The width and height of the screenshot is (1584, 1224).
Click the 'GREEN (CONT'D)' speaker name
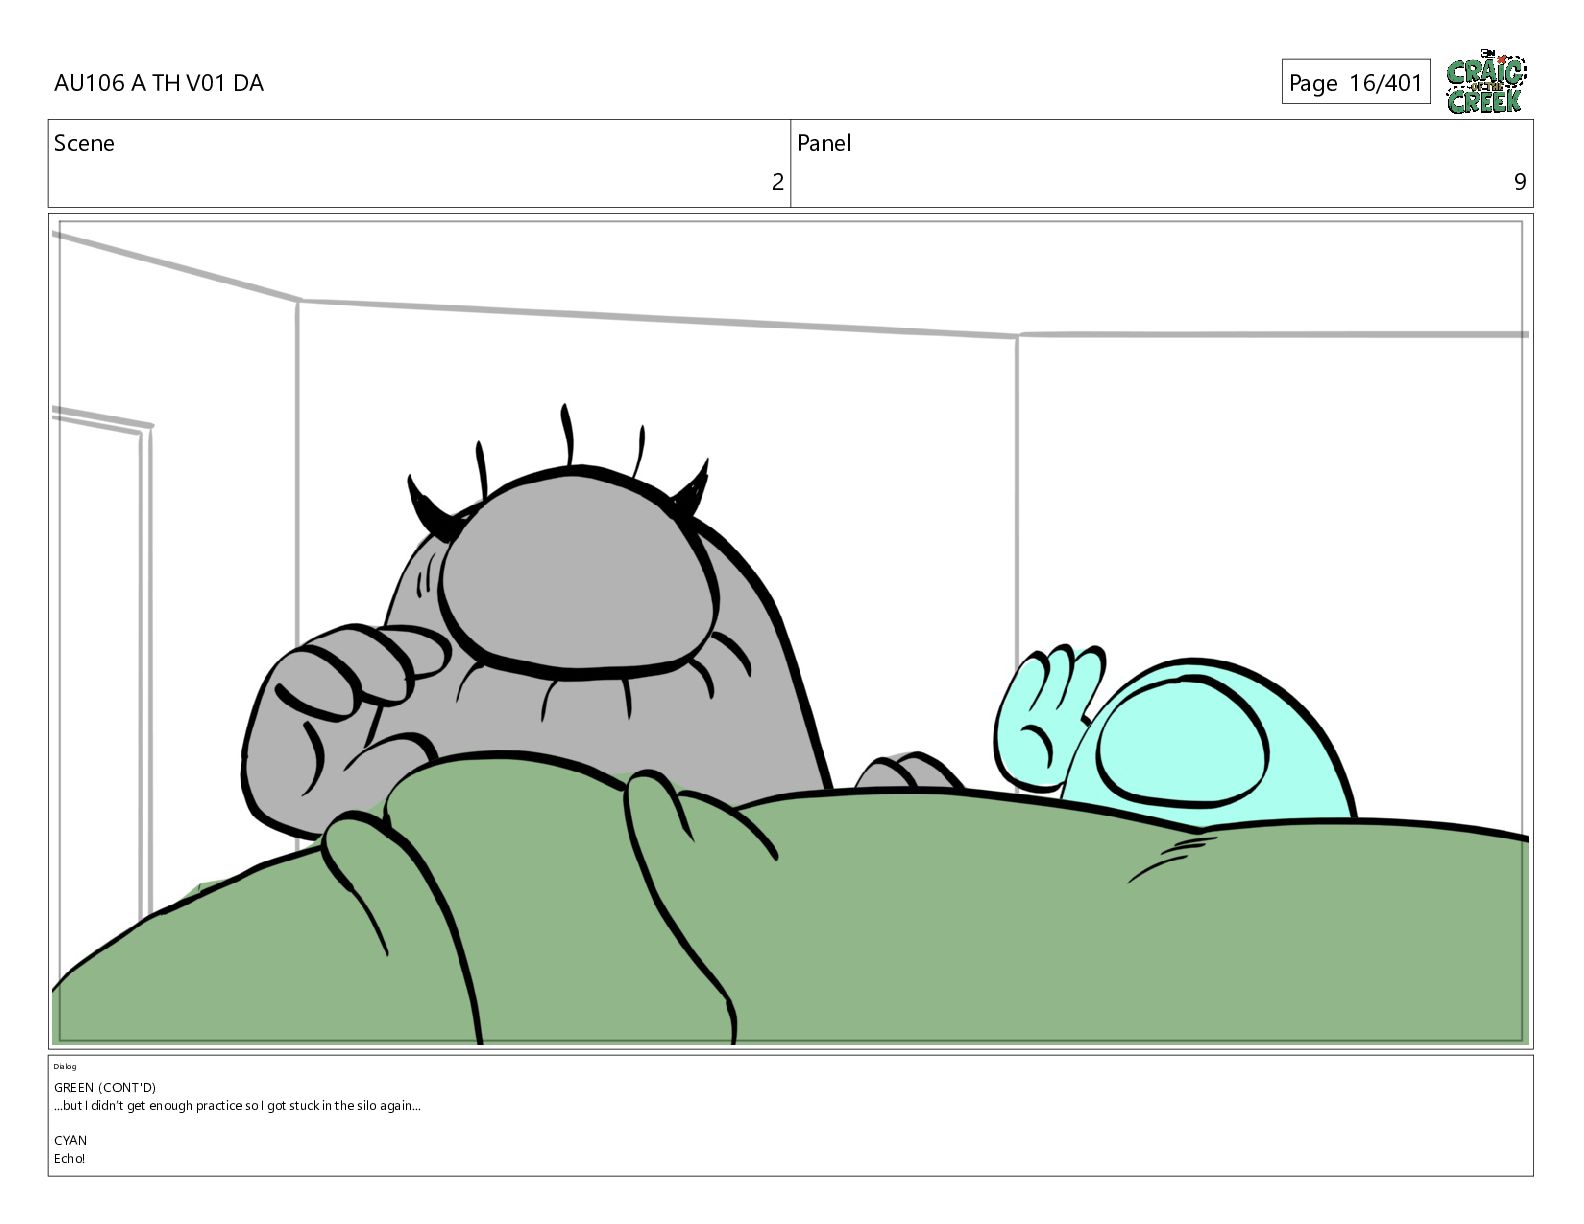click(x=105, y=1087)
